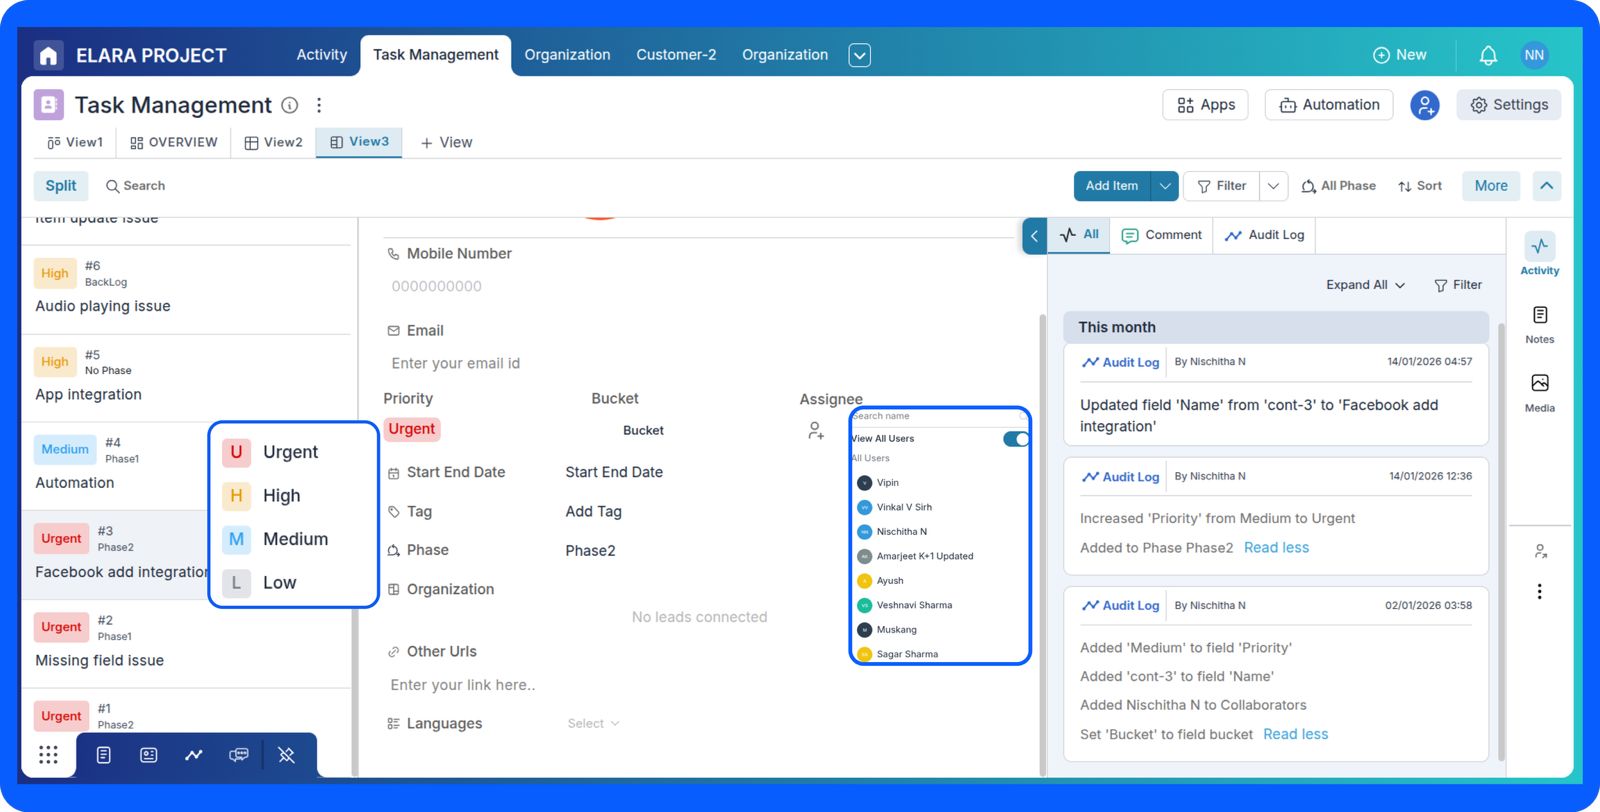Collapse the activity panel with the left arrow

(1035, 236)
